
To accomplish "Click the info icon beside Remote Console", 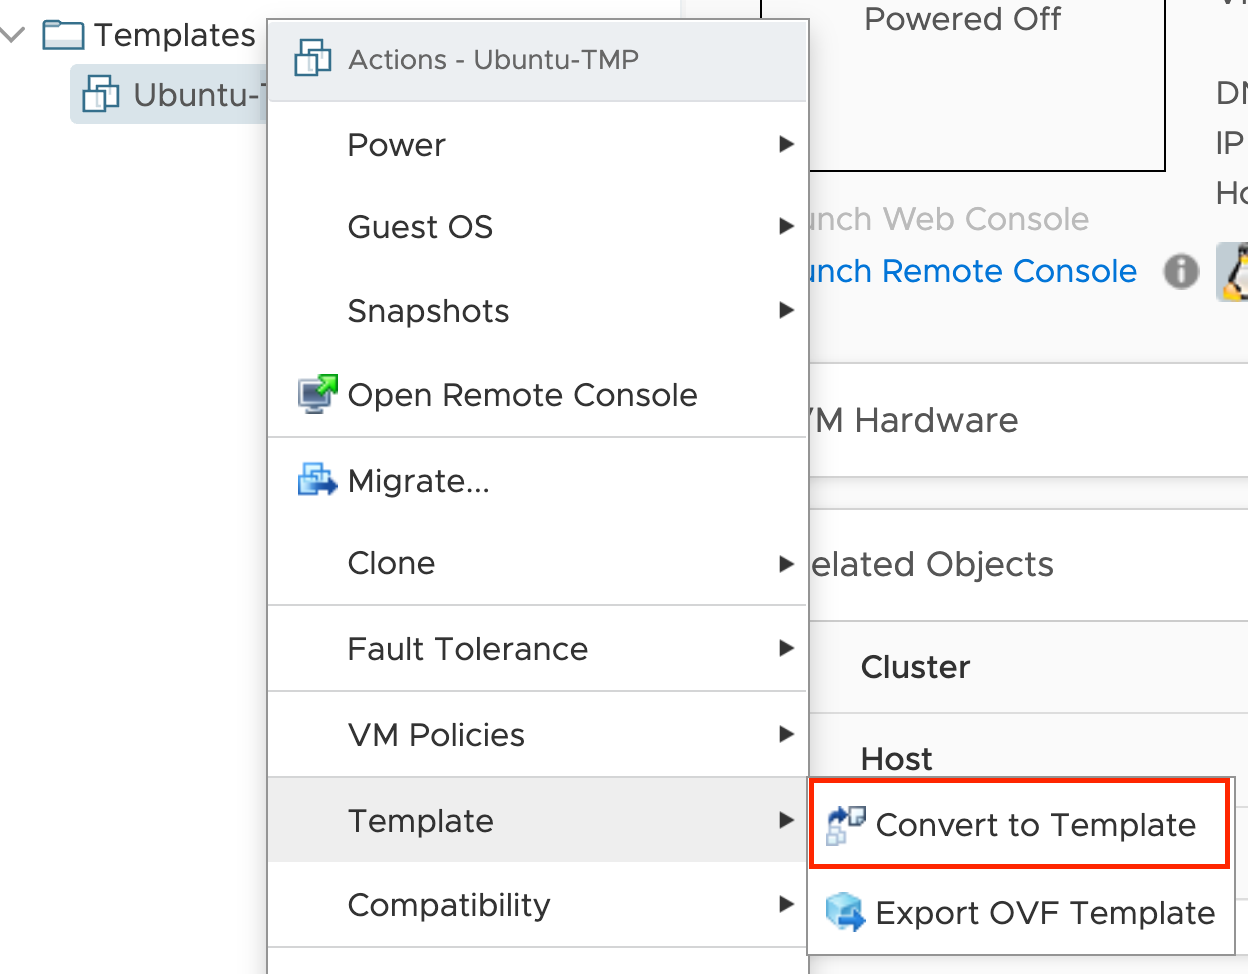I will click(1181, 271).
